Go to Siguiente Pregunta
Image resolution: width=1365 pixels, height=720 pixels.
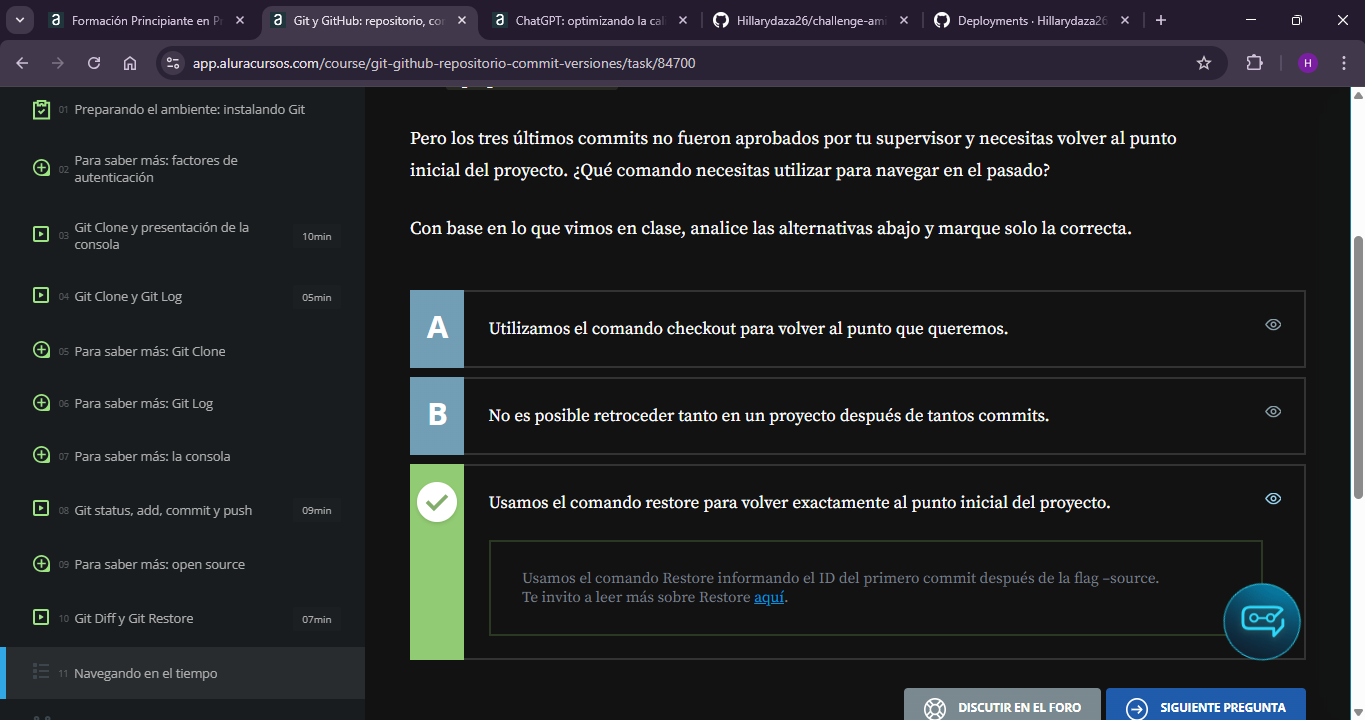(1206, 706)
